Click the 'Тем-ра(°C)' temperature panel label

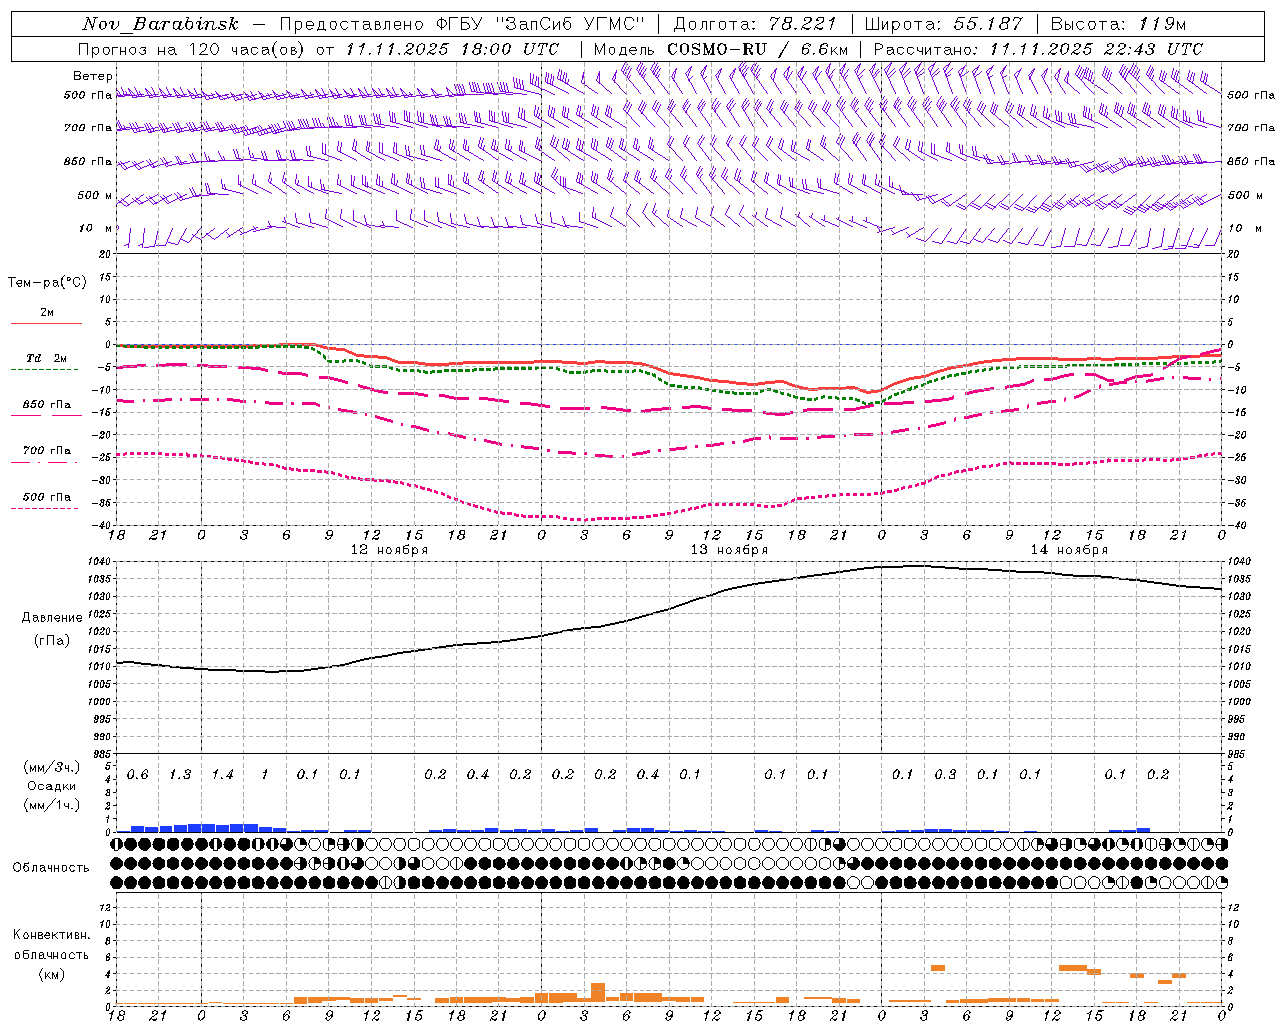click(x=47, y=283)
